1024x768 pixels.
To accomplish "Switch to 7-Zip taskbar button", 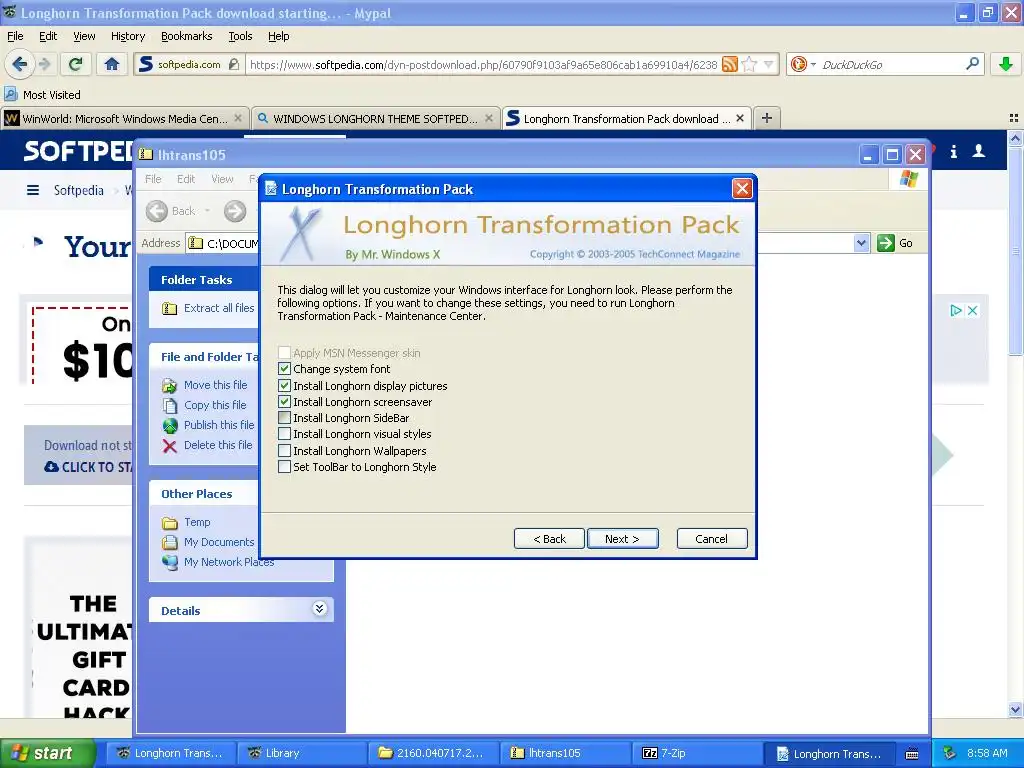I will [x=697, y=753].
